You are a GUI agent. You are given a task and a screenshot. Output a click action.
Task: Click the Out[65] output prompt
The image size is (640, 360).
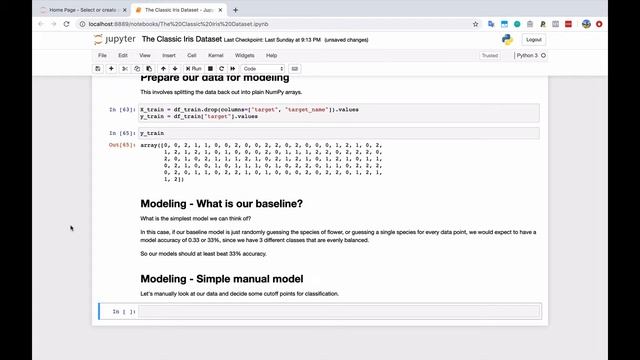click(122, 145)
